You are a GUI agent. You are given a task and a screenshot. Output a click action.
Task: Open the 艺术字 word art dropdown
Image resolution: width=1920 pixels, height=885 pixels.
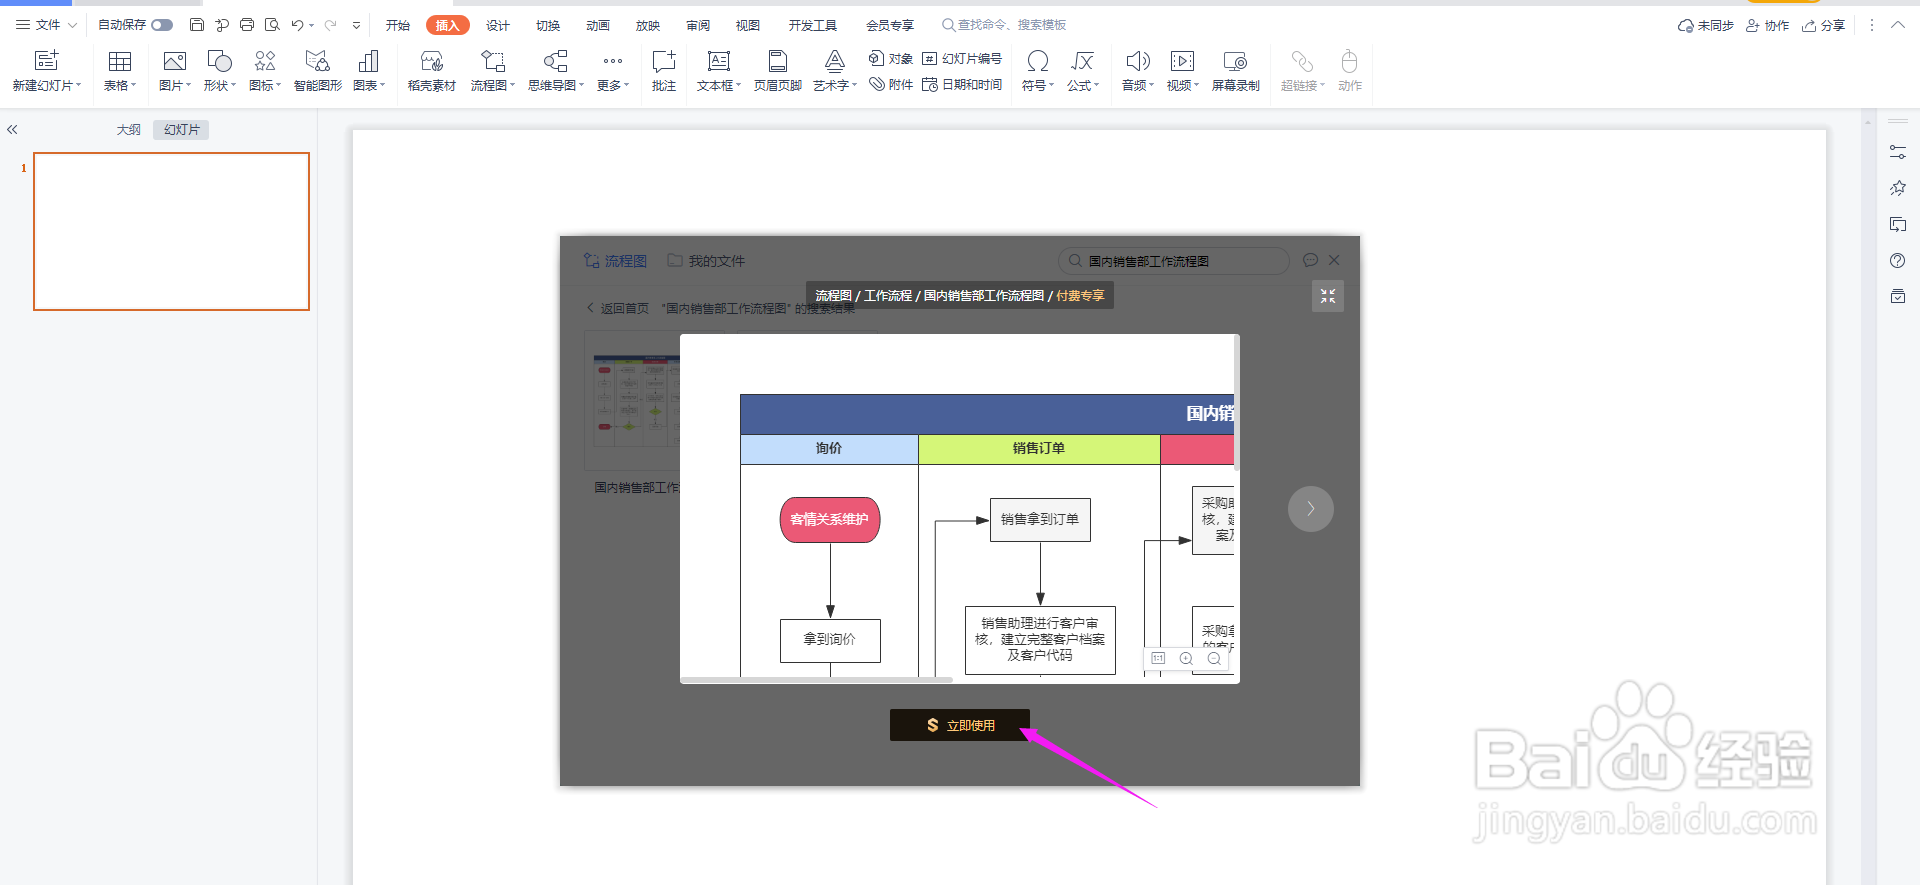click(x=835, y=71)
